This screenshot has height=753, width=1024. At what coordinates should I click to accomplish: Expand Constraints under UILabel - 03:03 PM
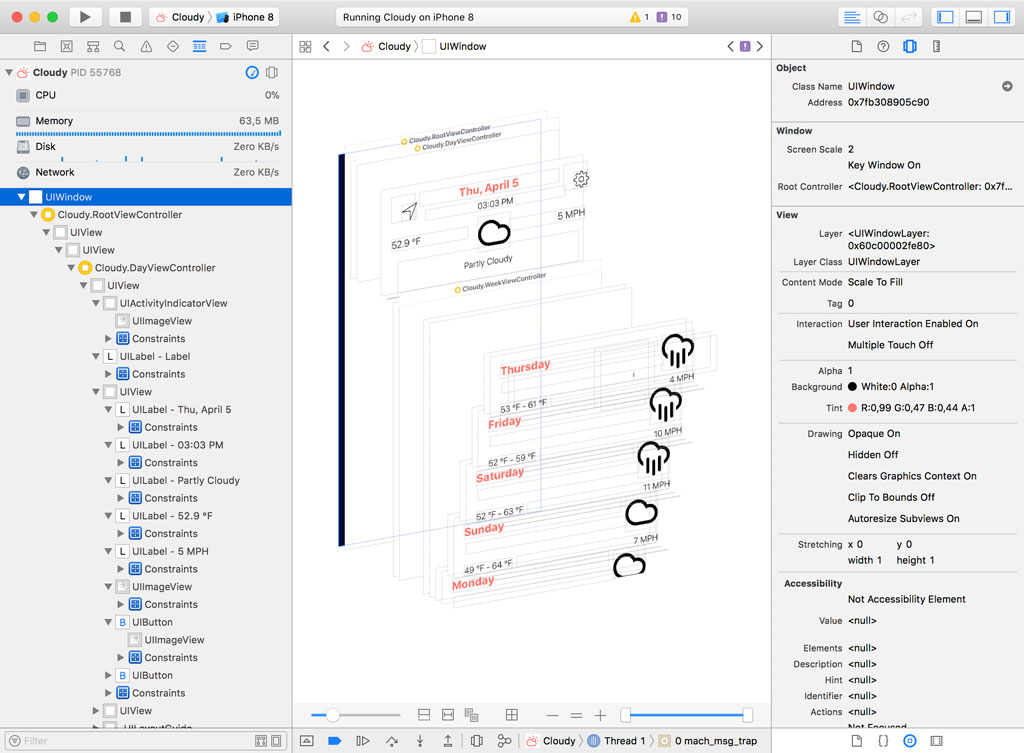(122, 463)
